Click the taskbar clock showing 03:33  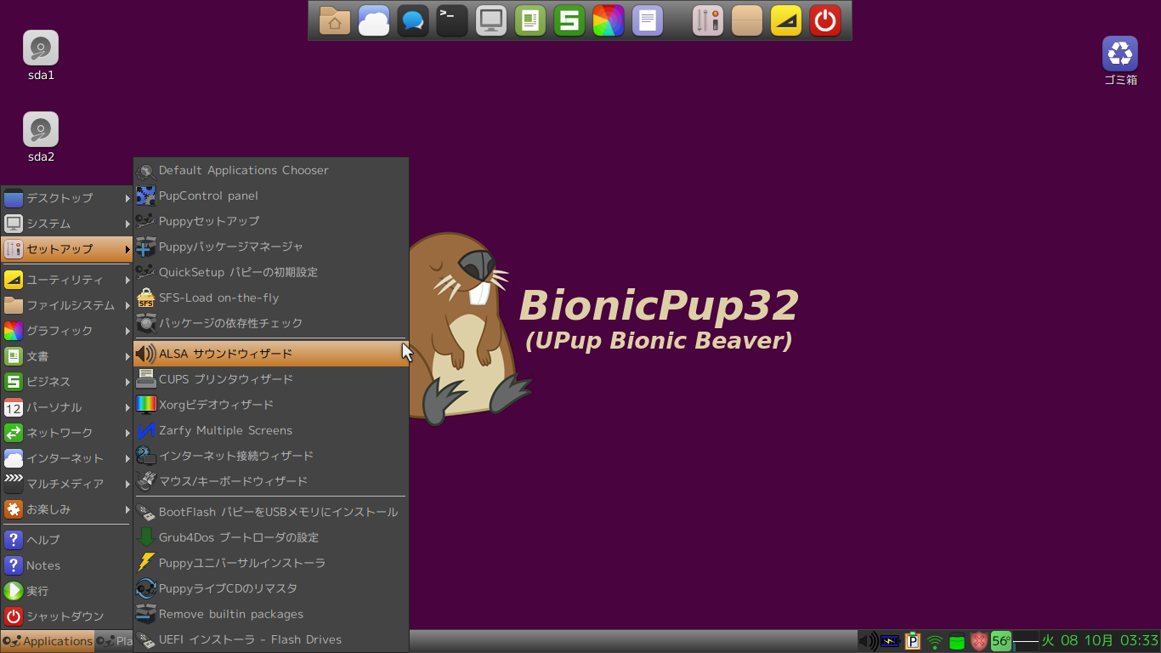click(x=1100, y=640)
